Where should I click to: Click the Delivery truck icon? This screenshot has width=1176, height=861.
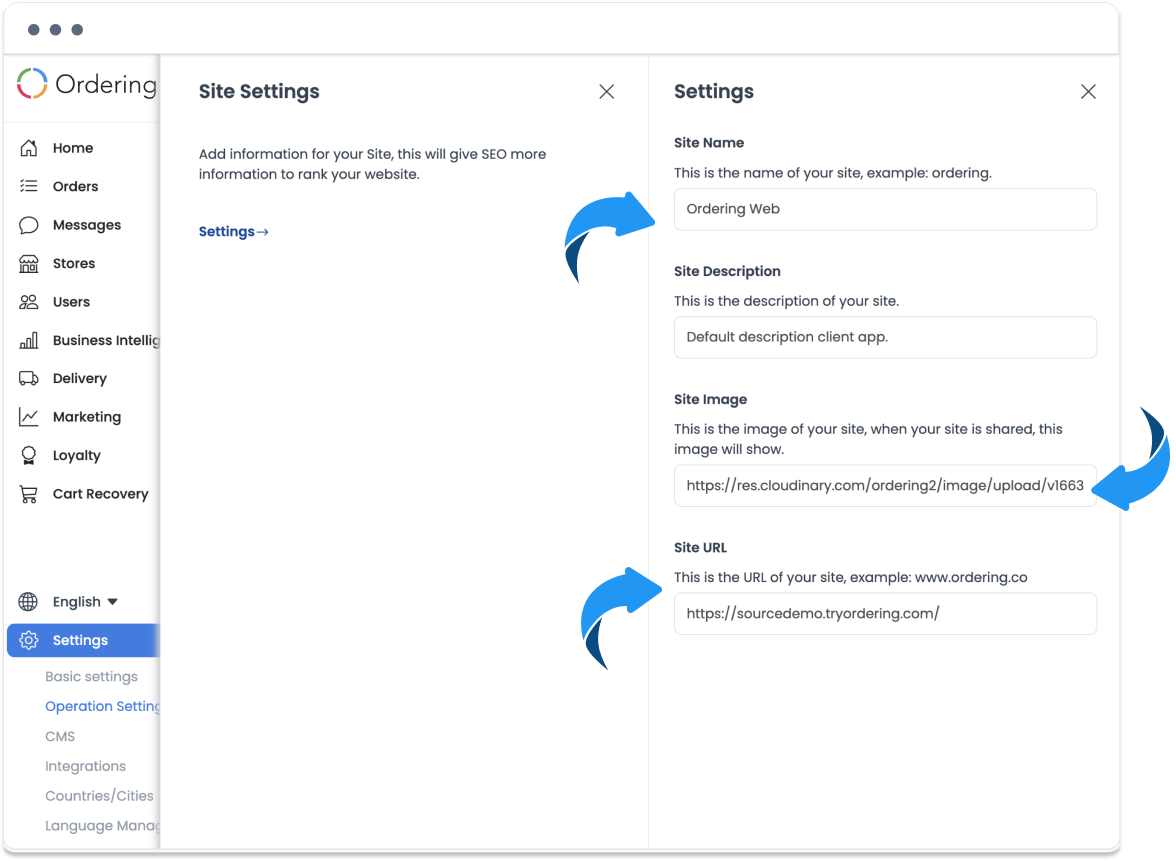point(28,379)
